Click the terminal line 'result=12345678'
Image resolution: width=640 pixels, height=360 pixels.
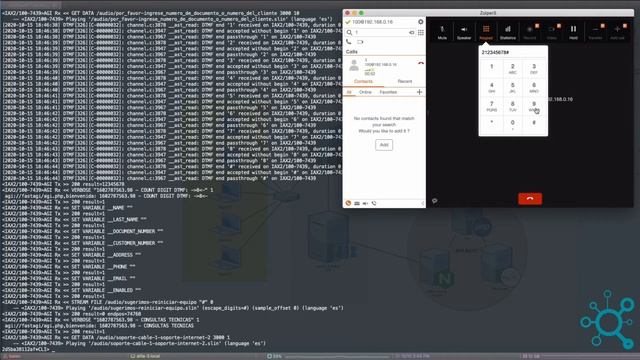click(x=63, y=184)
